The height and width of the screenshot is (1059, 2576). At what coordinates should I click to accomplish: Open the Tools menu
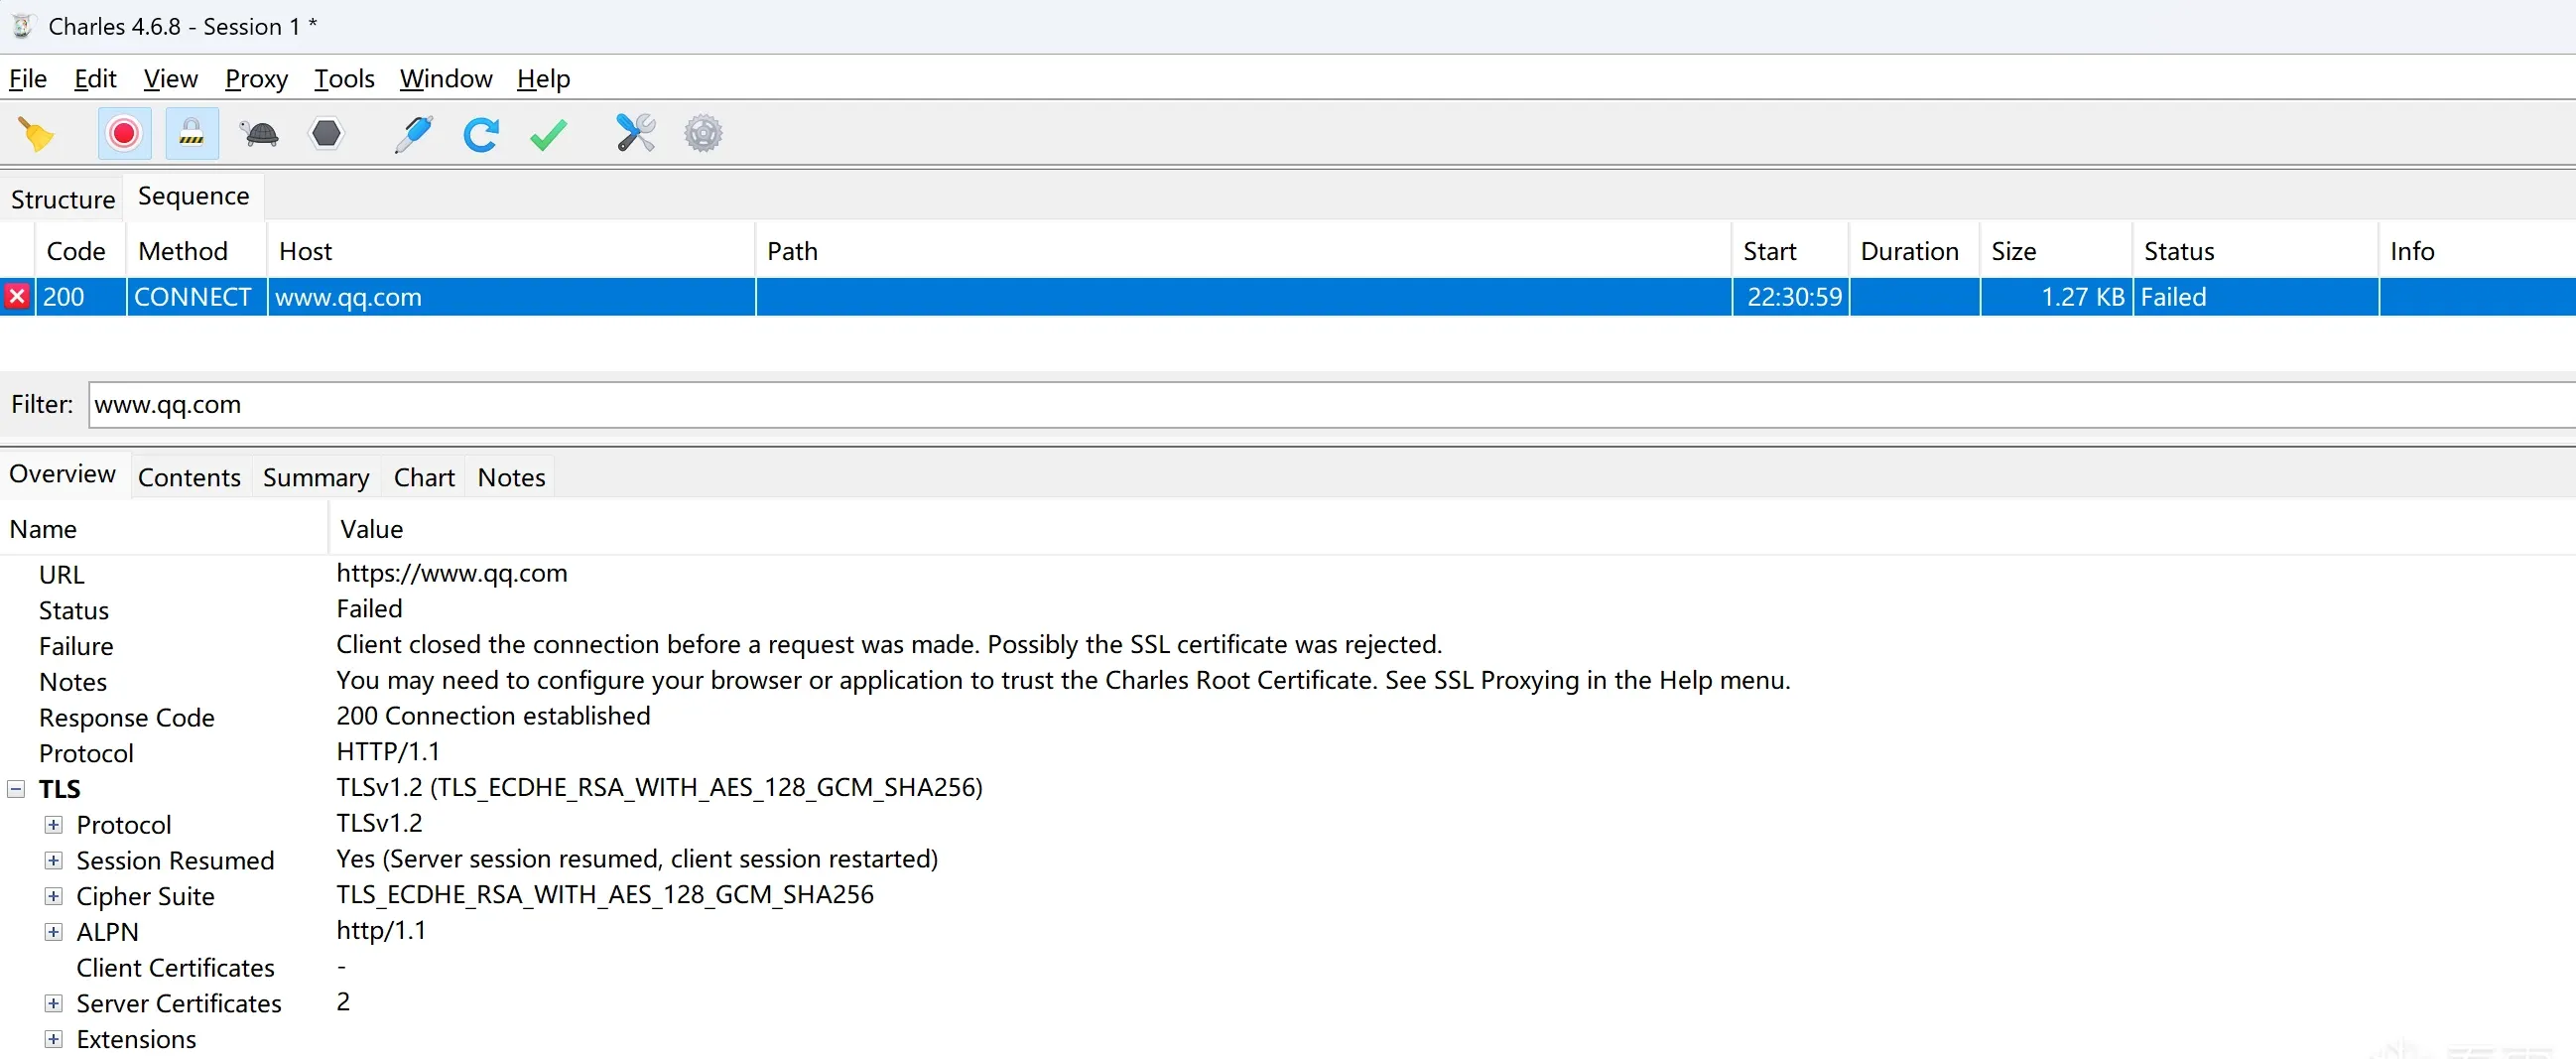click(x=344, y=78)
